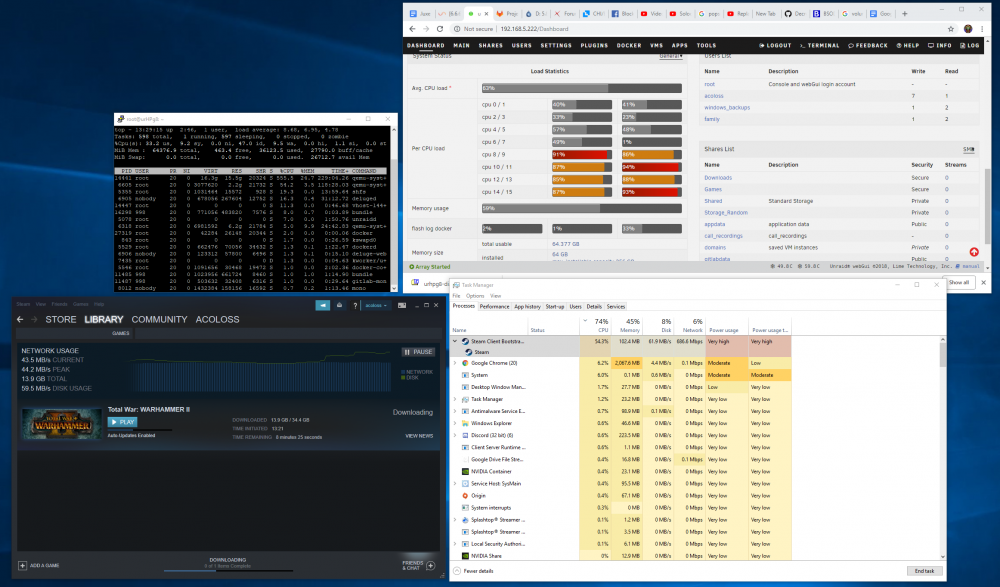Open the General dropdown under System Status
The image size is (1000, 587).
pyautogui.click(x=670, y=56)
